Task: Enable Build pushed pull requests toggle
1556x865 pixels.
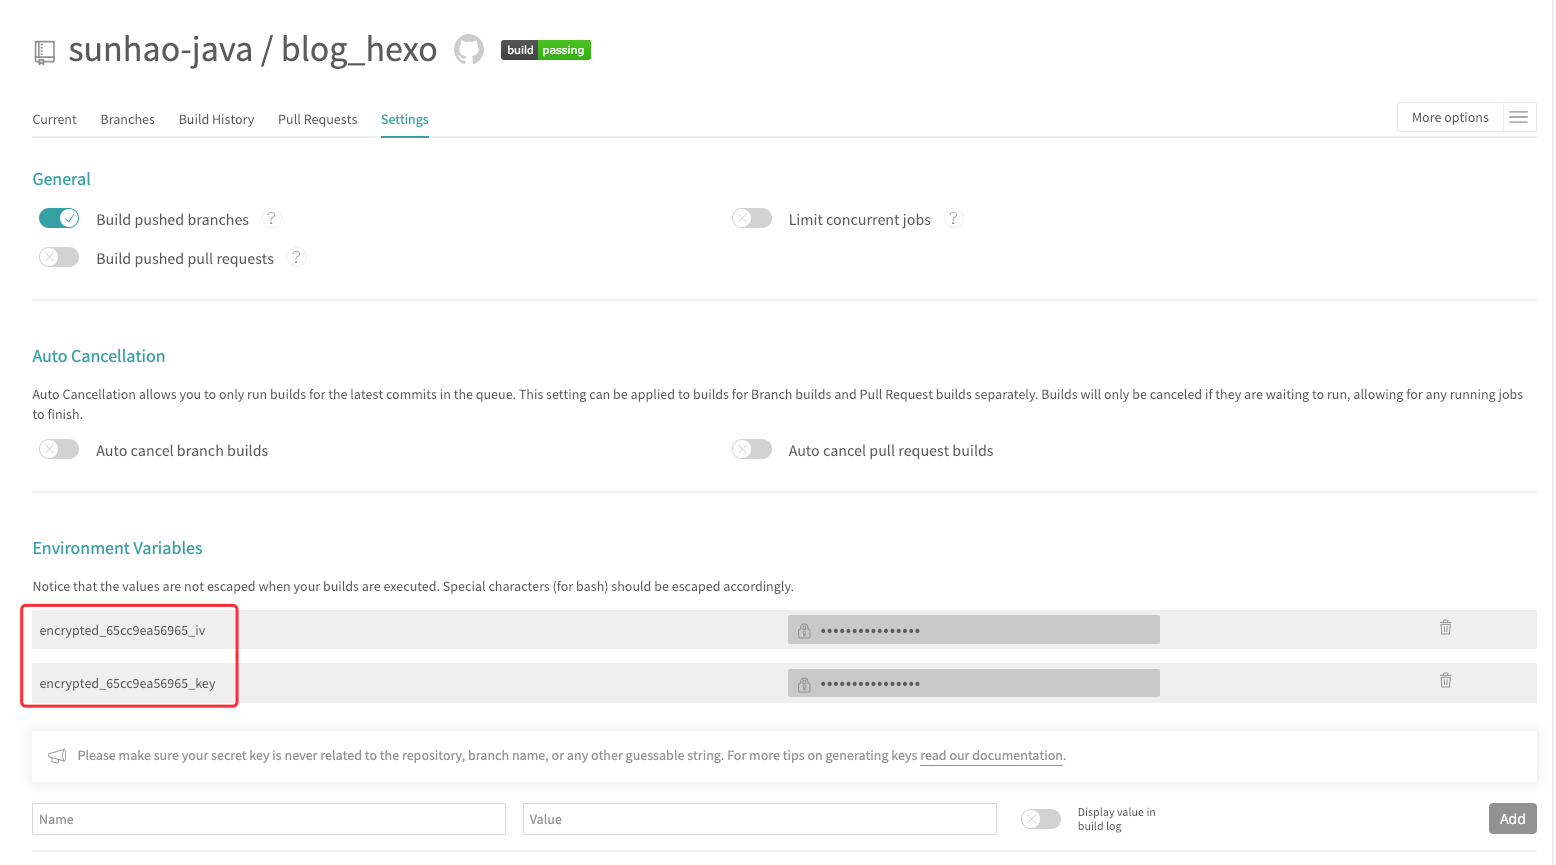Action: 59,257
